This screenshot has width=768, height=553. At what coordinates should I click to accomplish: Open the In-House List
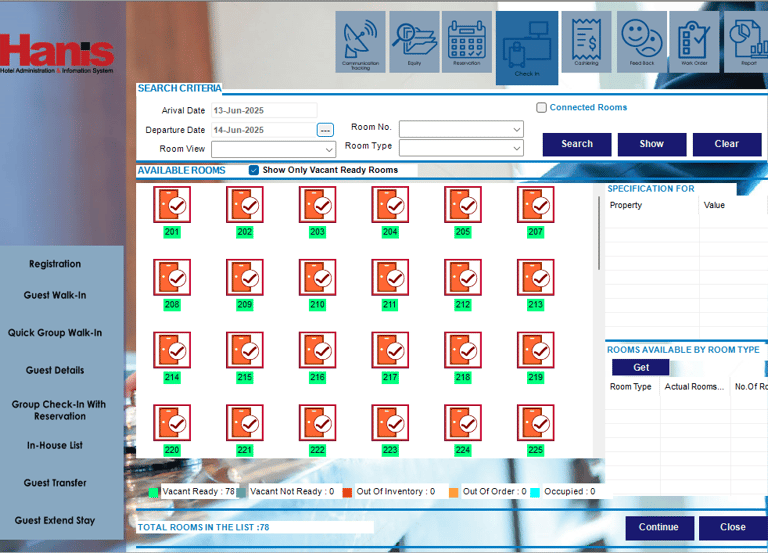pos(55,445)
